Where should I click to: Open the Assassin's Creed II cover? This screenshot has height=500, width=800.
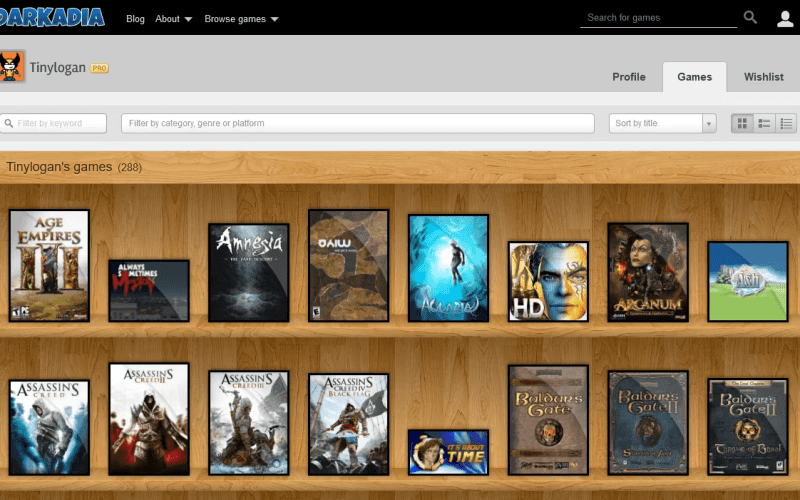click(148, 419)
